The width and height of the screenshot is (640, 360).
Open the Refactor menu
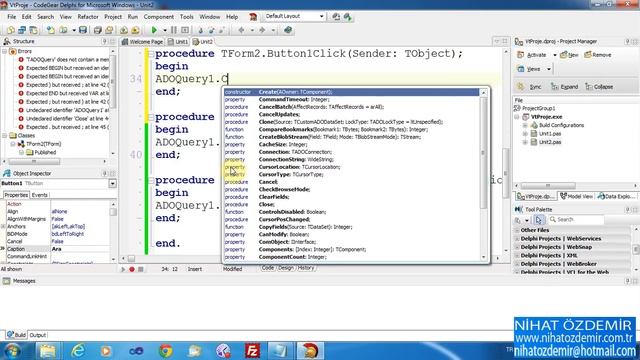click(88, 17)
